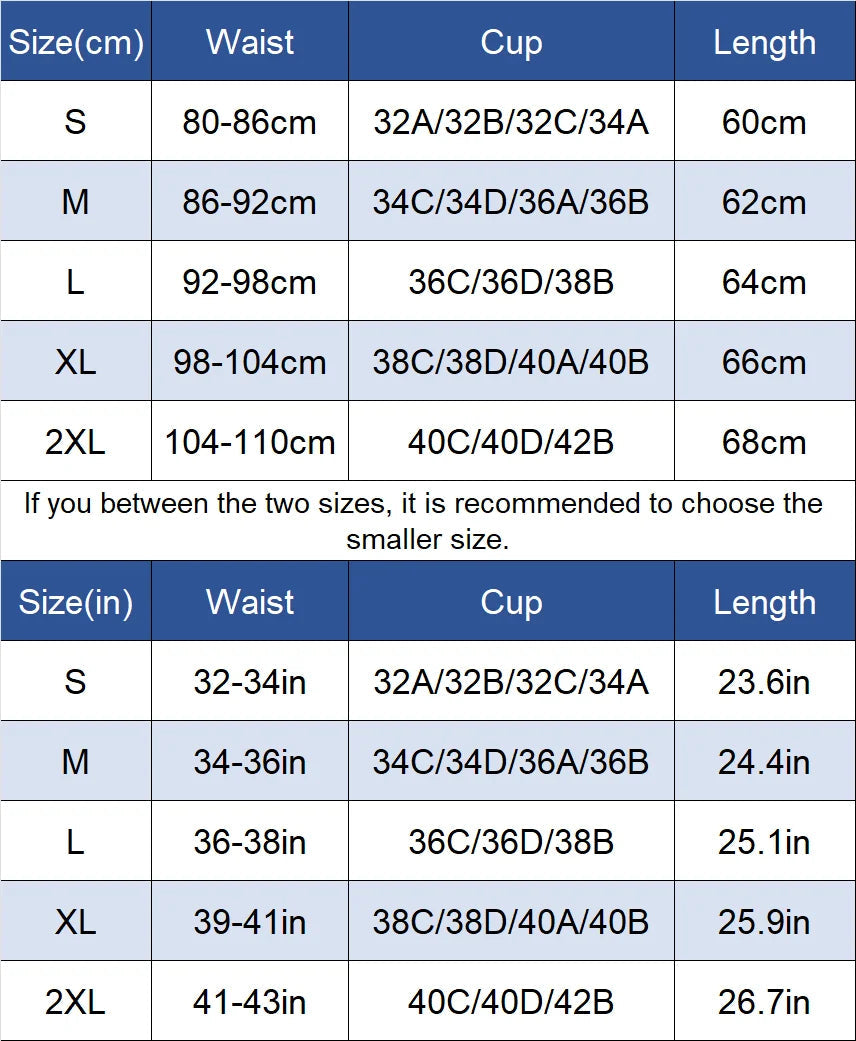This screenshot has width=856, height=1041.
Task: Select the 32-34in waist cell
Action: tap(249, 682)
